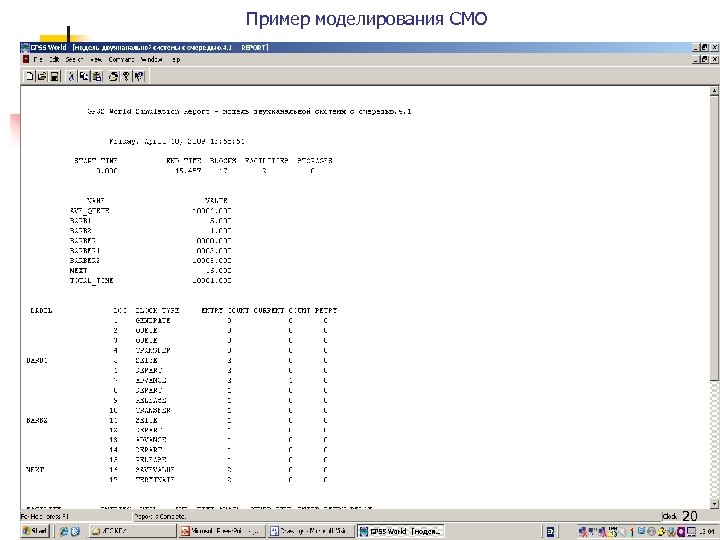Open the Window menu
720x540 pixels.
click(x=151, y=59)
